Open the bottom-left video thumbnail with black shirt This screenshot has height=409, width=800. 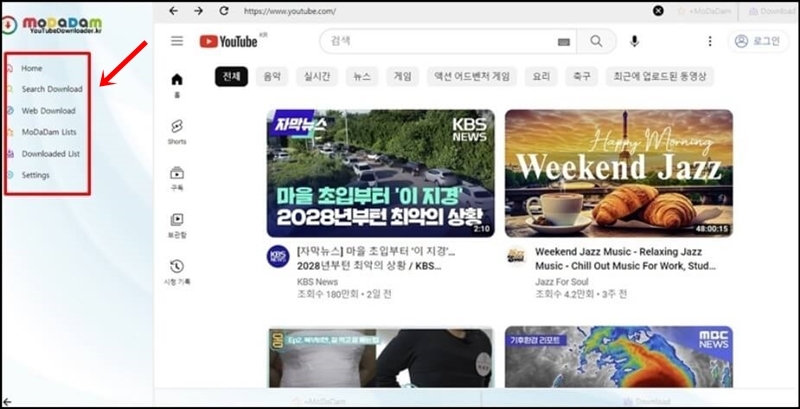click(381, 357)
